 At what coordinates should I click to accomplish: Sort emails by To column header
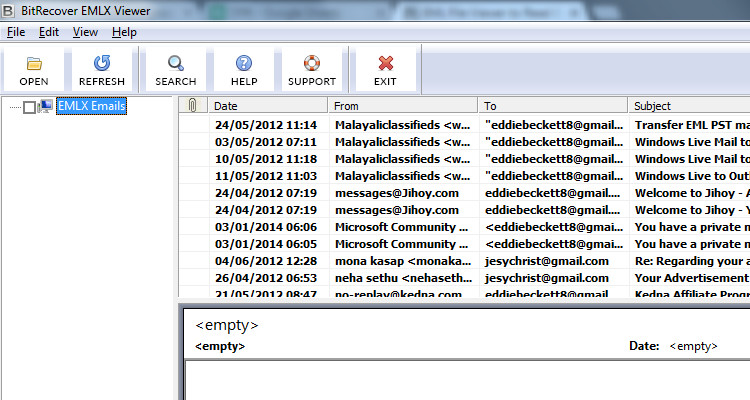click(x=552, y=105)
